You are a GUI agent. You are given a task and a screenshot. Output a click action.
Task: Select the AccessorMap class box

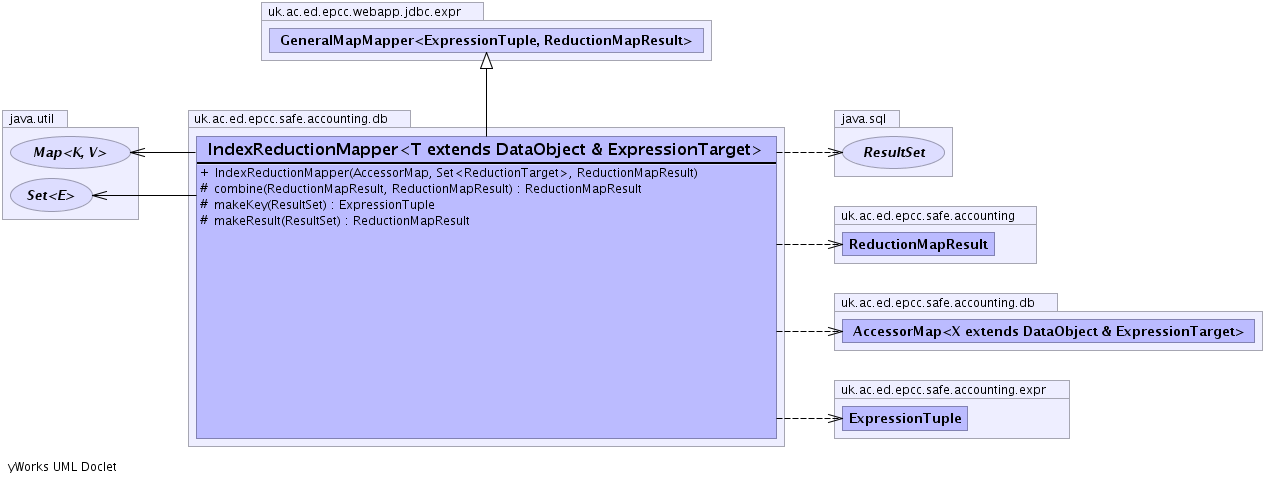[x=1048, y=331]
